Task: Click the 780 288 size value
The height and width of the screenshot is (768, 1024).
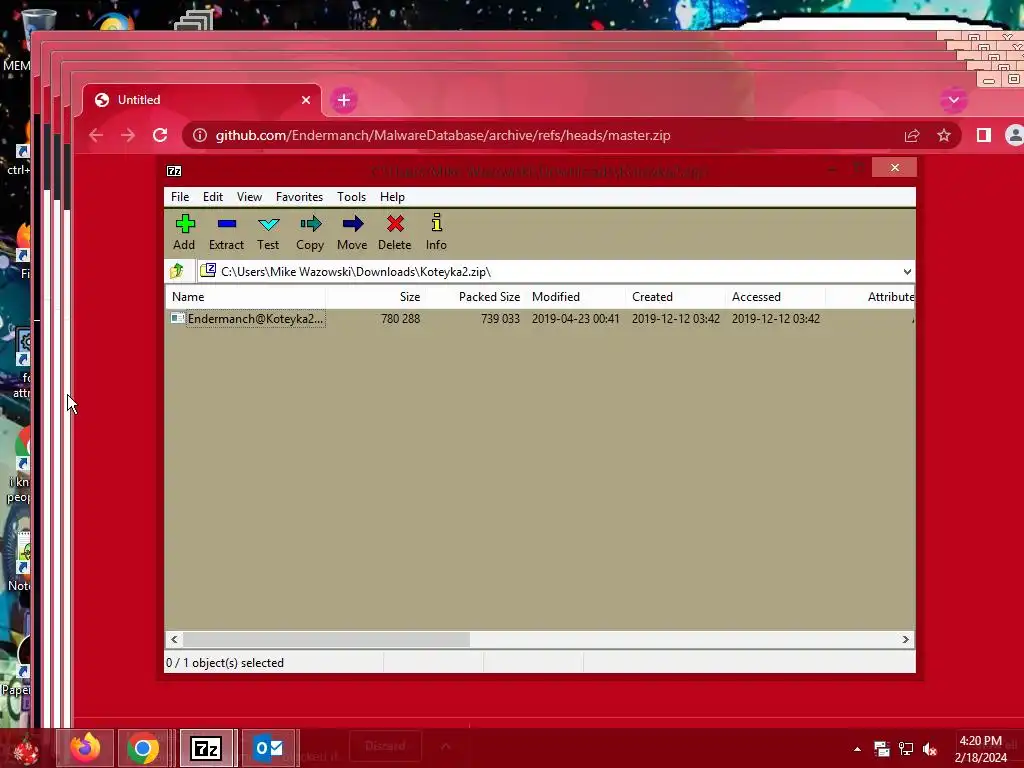Action: coord(400,319)
